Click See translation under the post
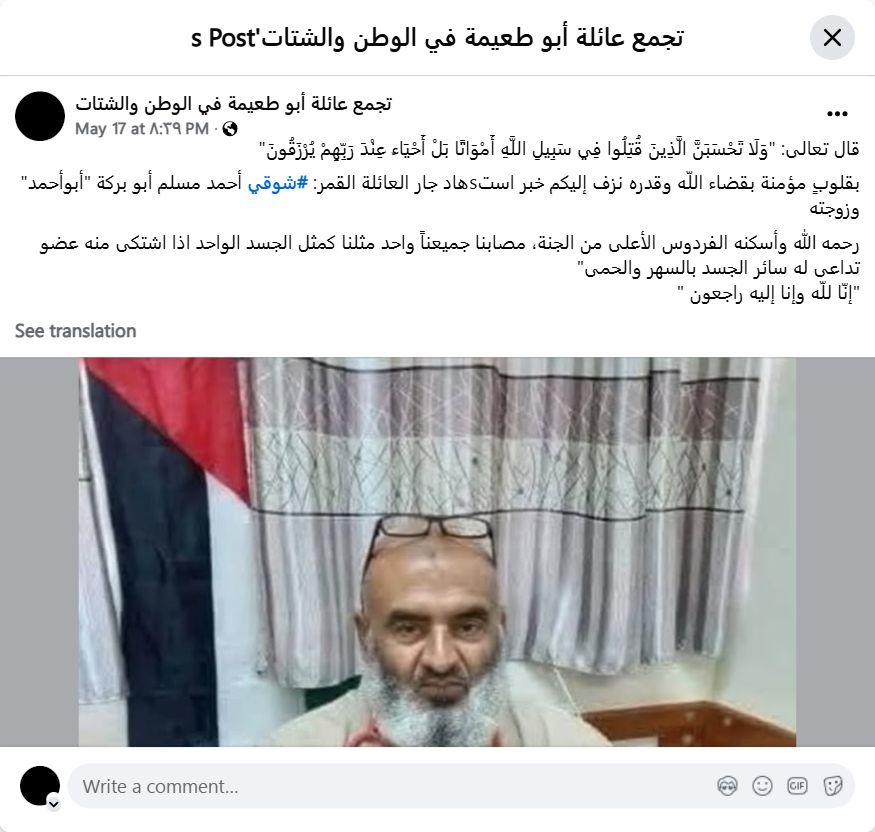875x832 pixels. 75,331
